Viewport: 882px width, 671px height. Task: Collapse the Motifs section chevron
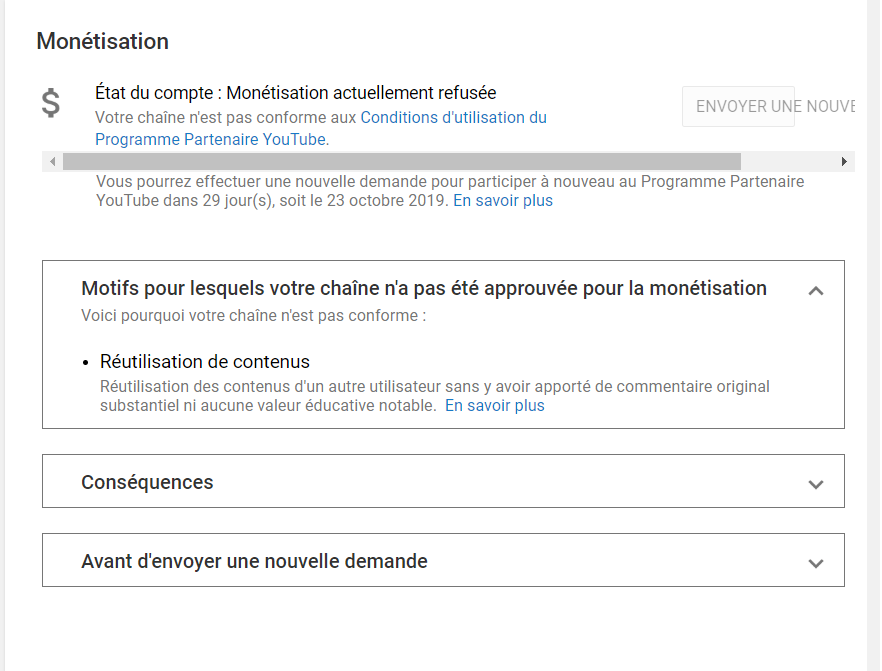pyautogui.click(x=816, y=291)
